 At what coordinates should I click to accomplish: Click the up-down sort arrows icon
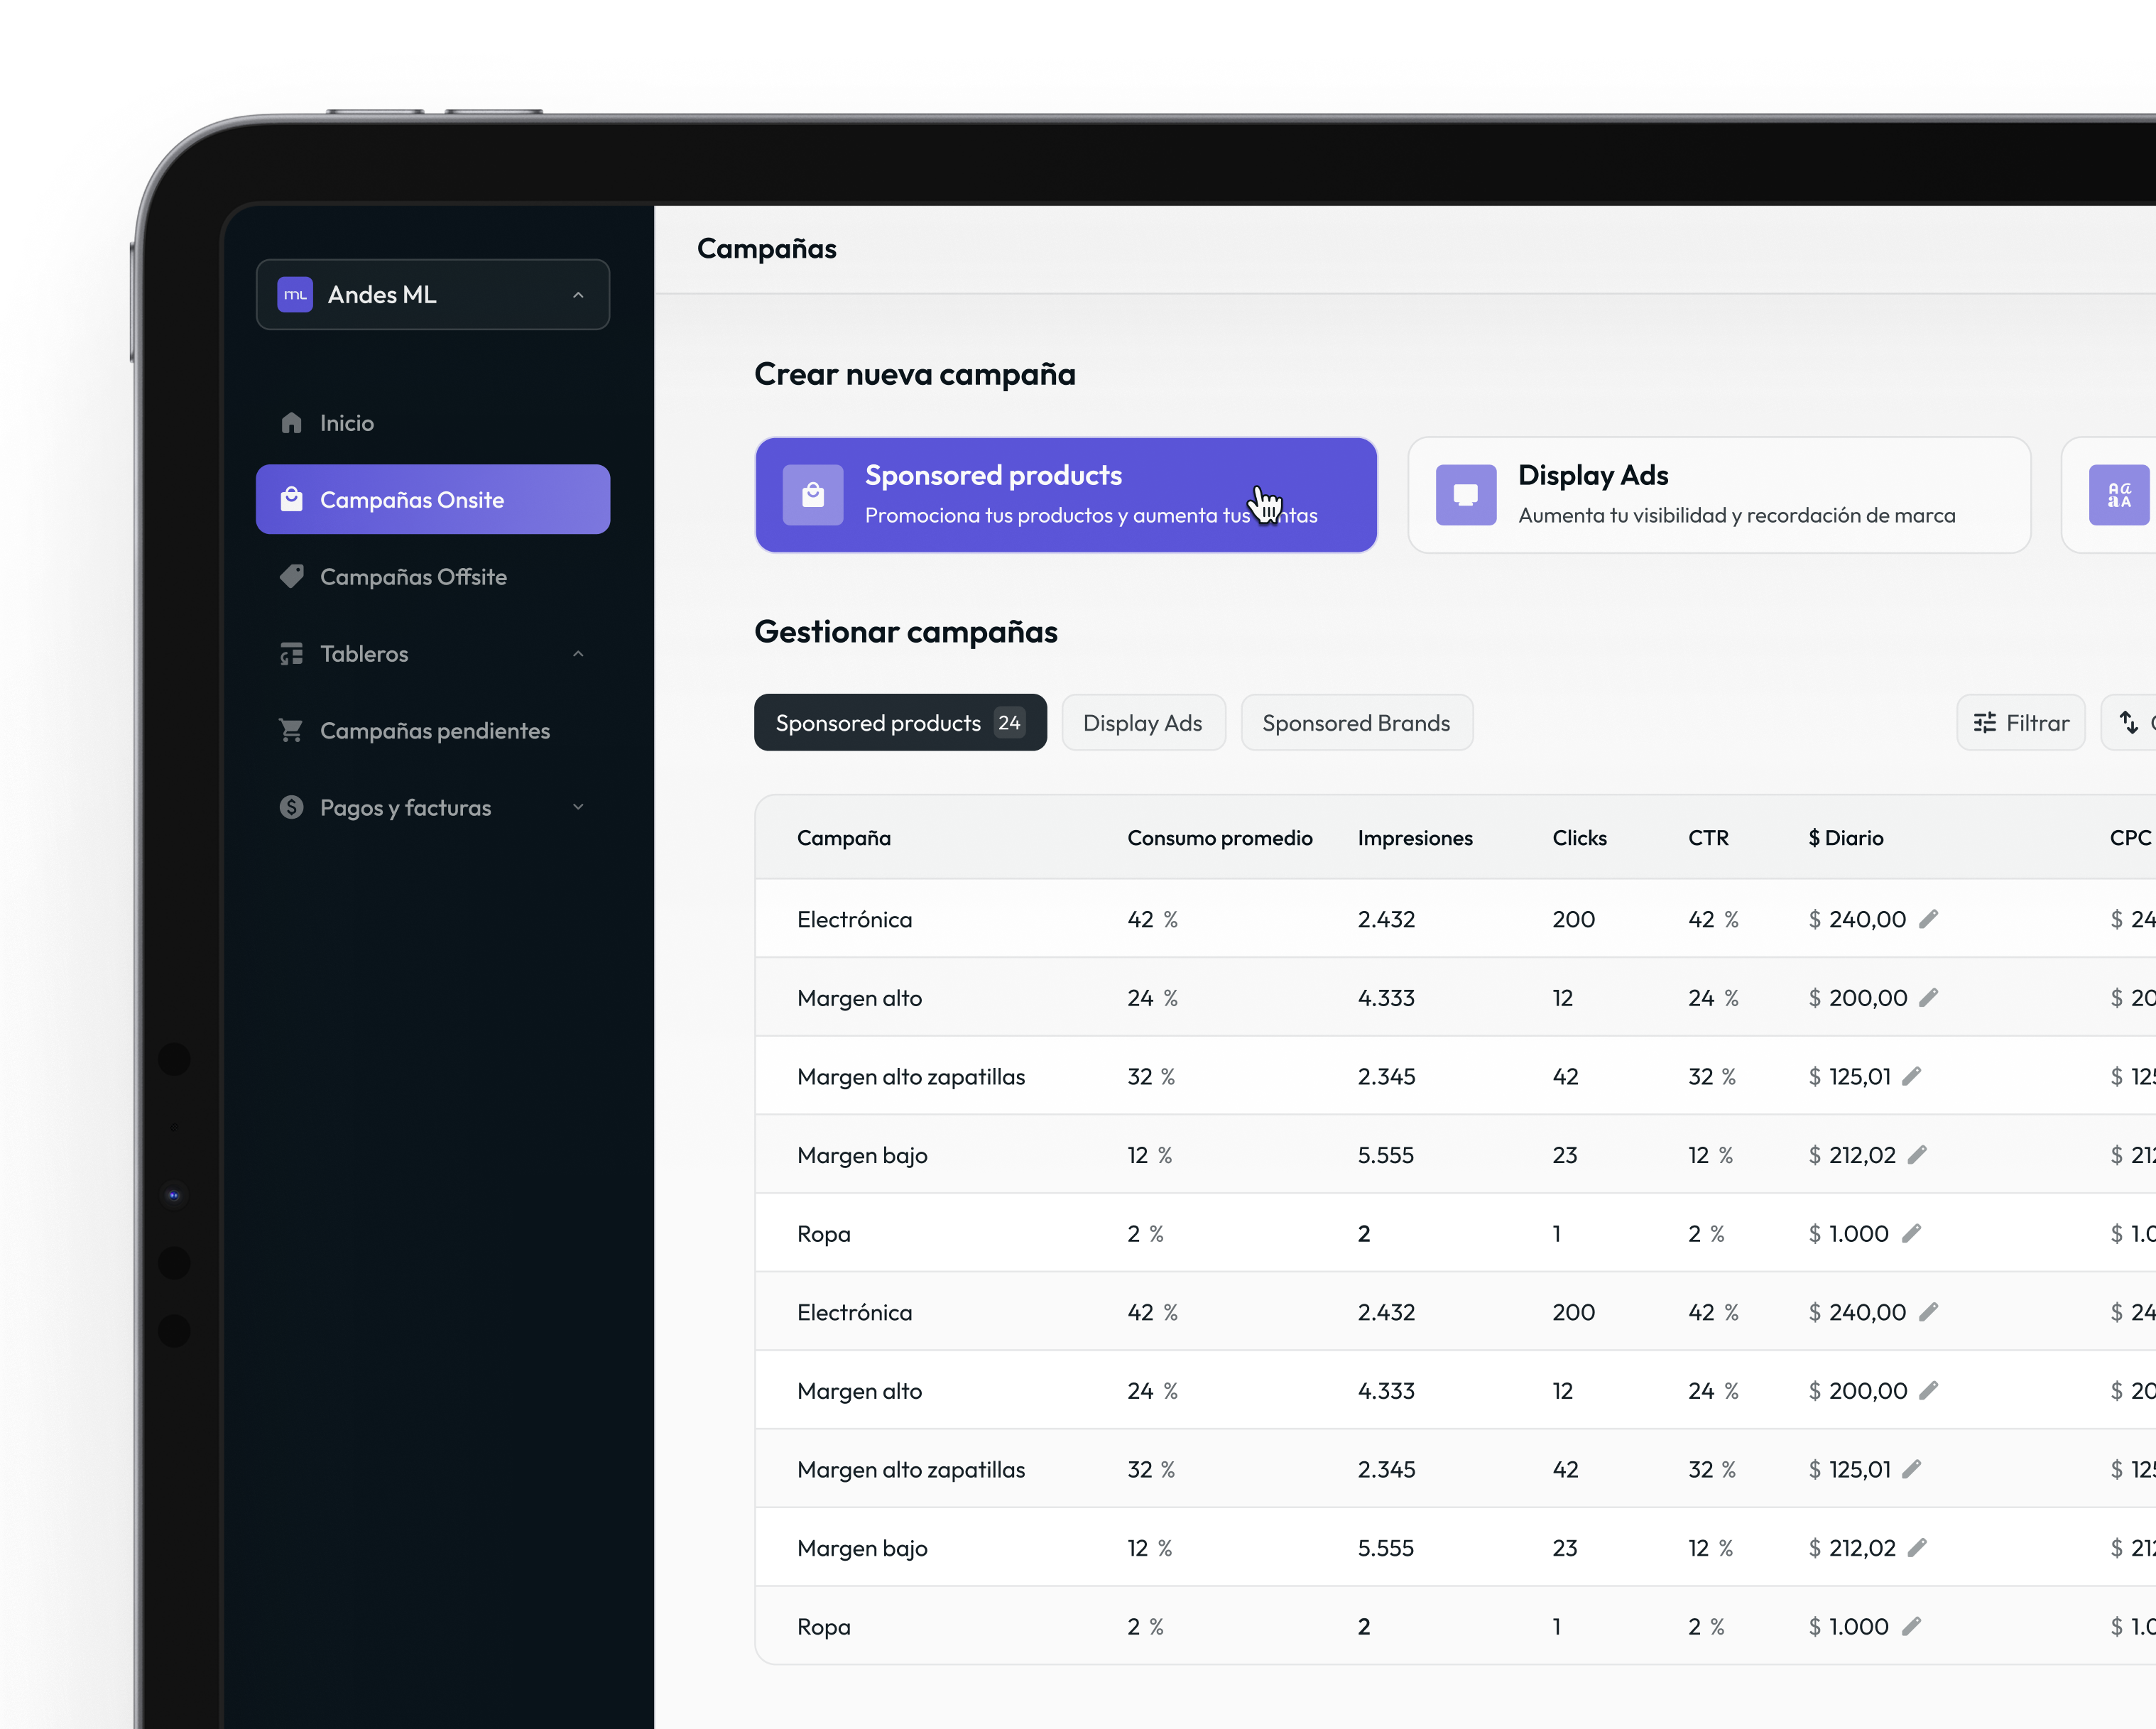point(2128,722)
